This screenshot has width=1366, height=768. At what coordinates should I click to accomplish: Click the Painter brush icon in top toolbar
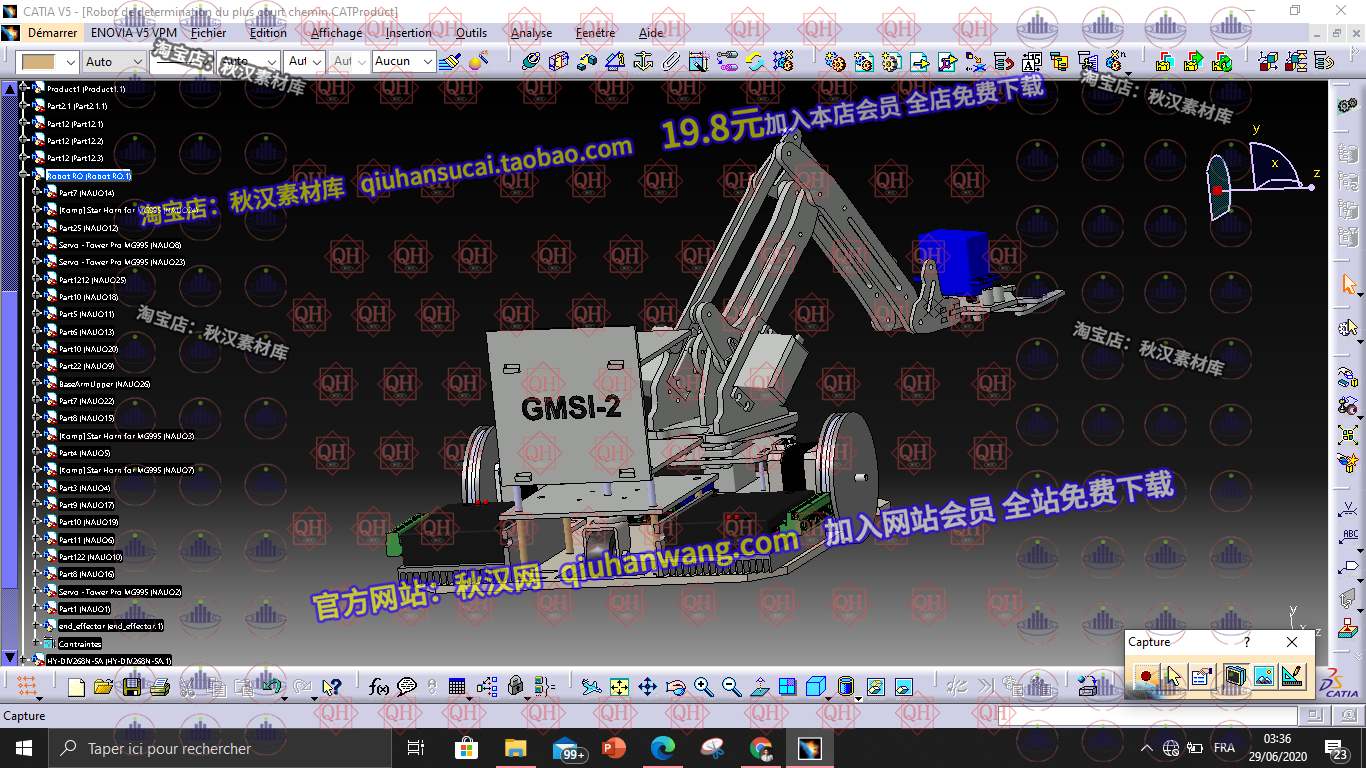point(450,62)
